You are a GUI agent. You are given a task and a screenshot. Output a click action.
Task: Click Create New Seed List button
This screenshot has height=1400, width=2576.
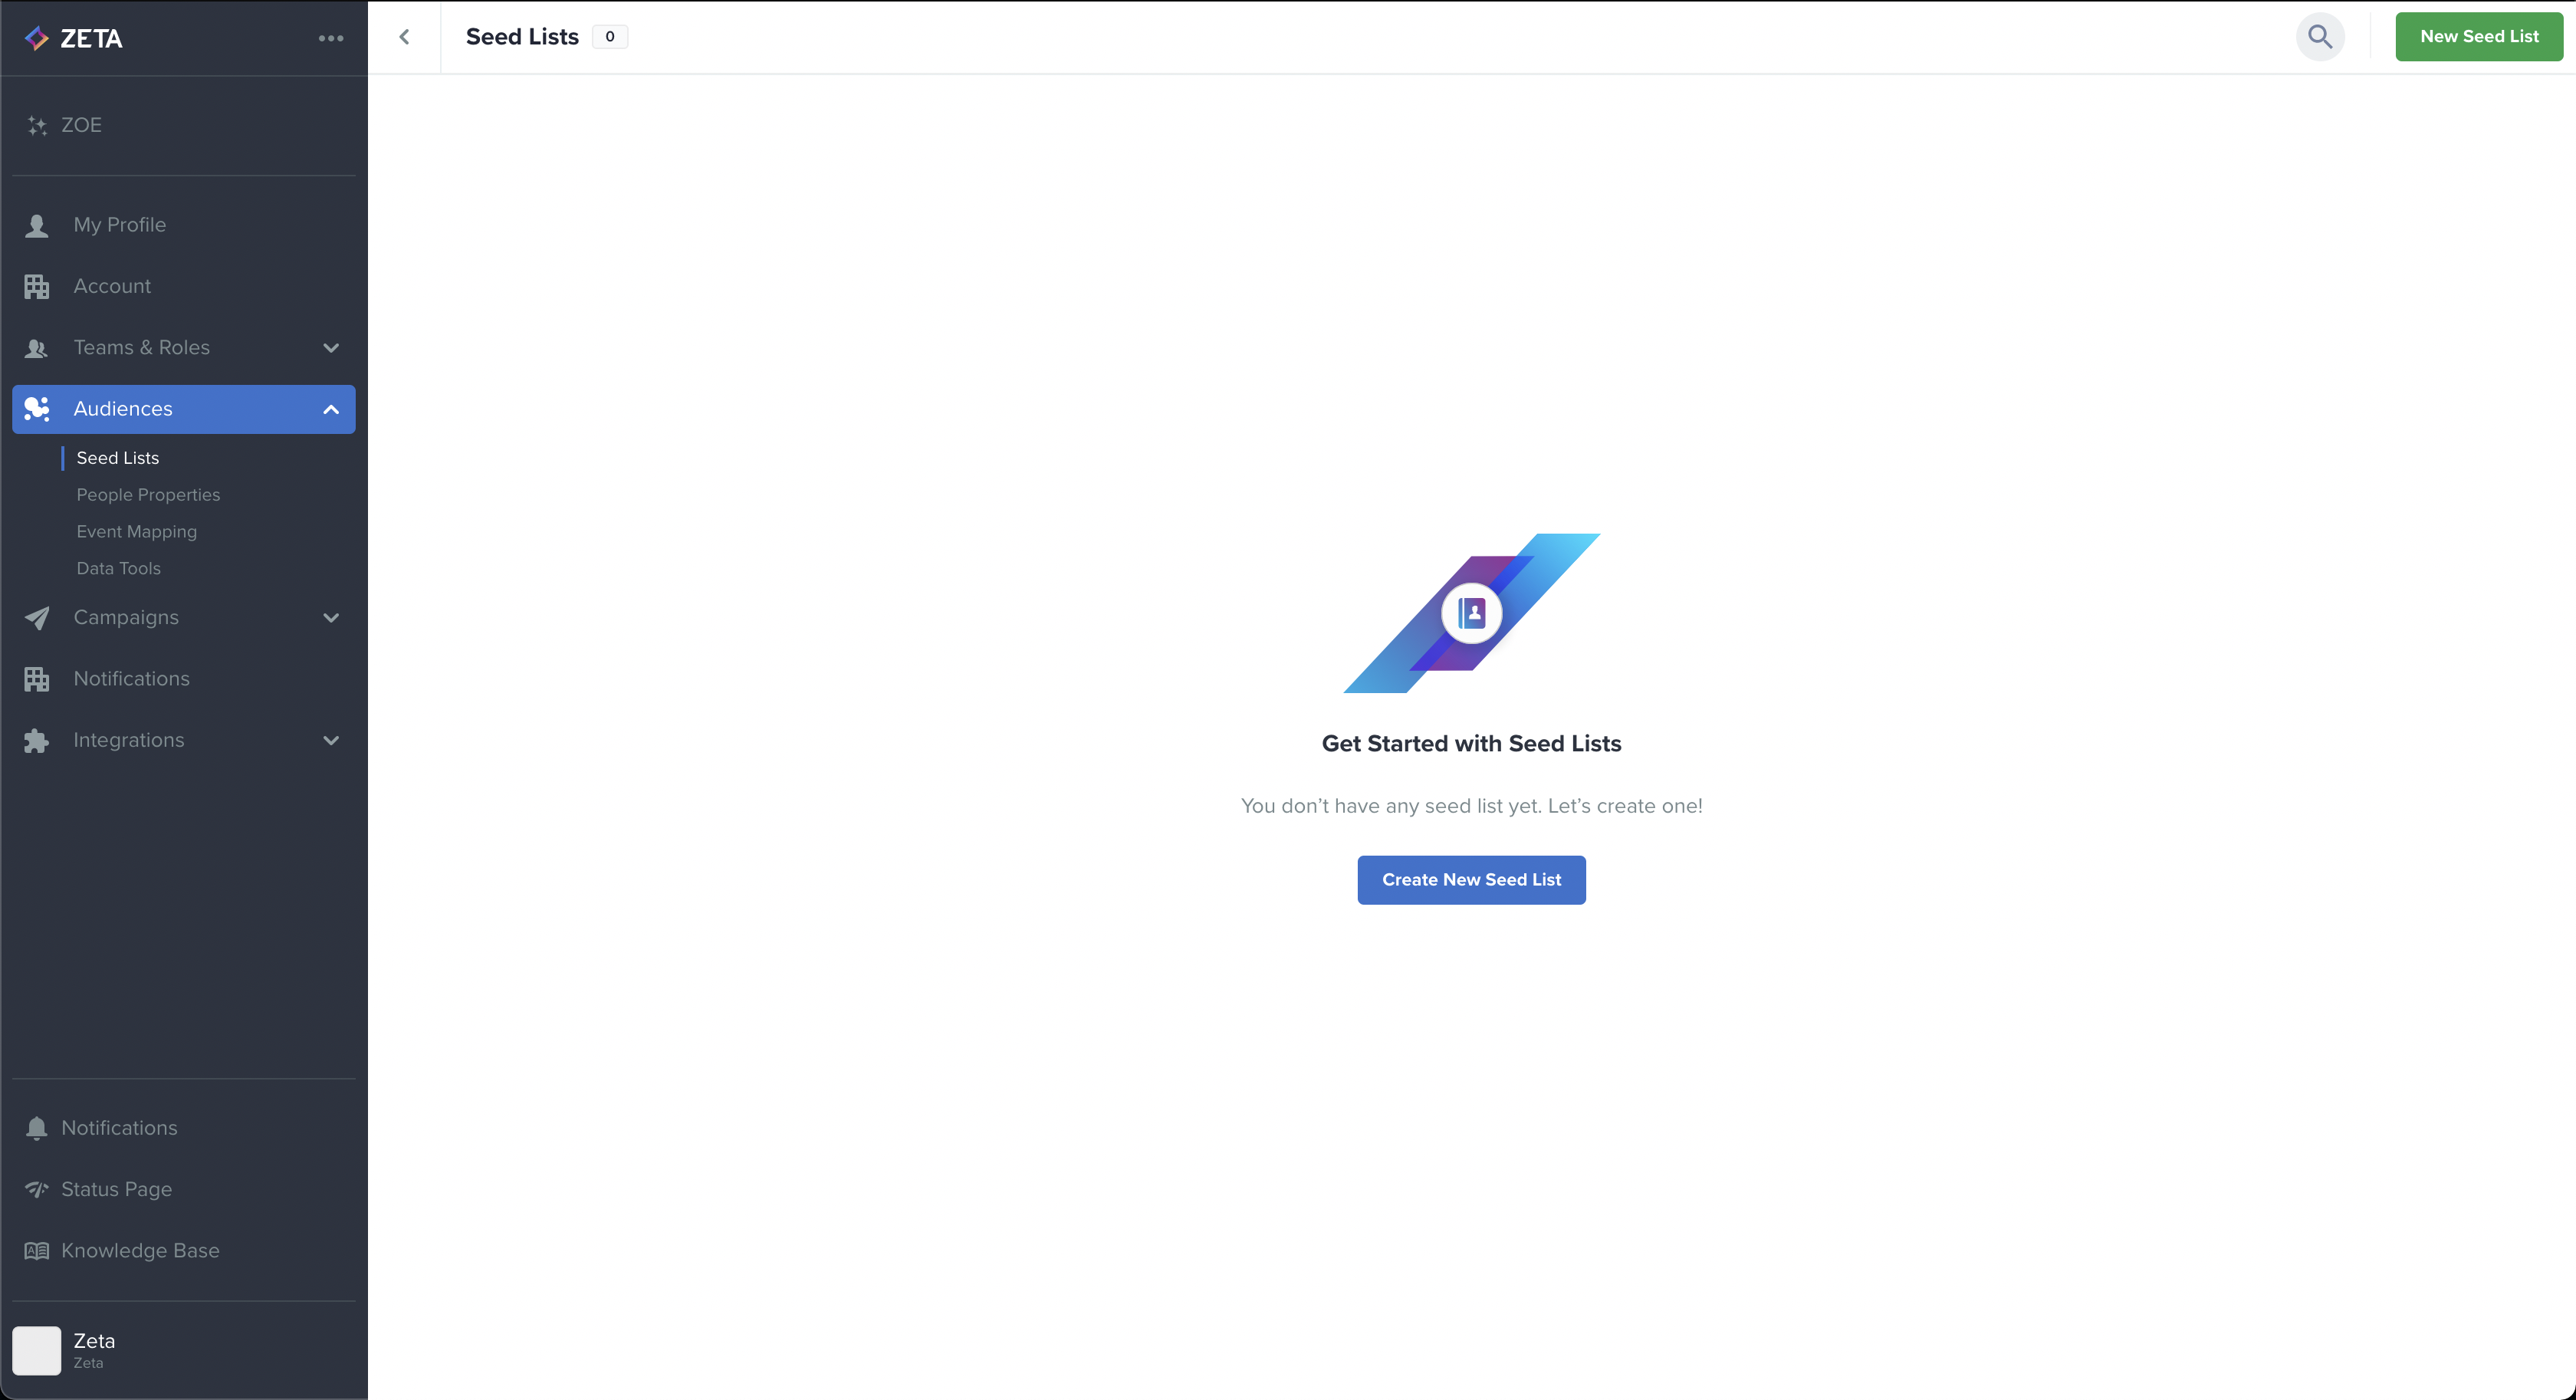click(1471, 880)
